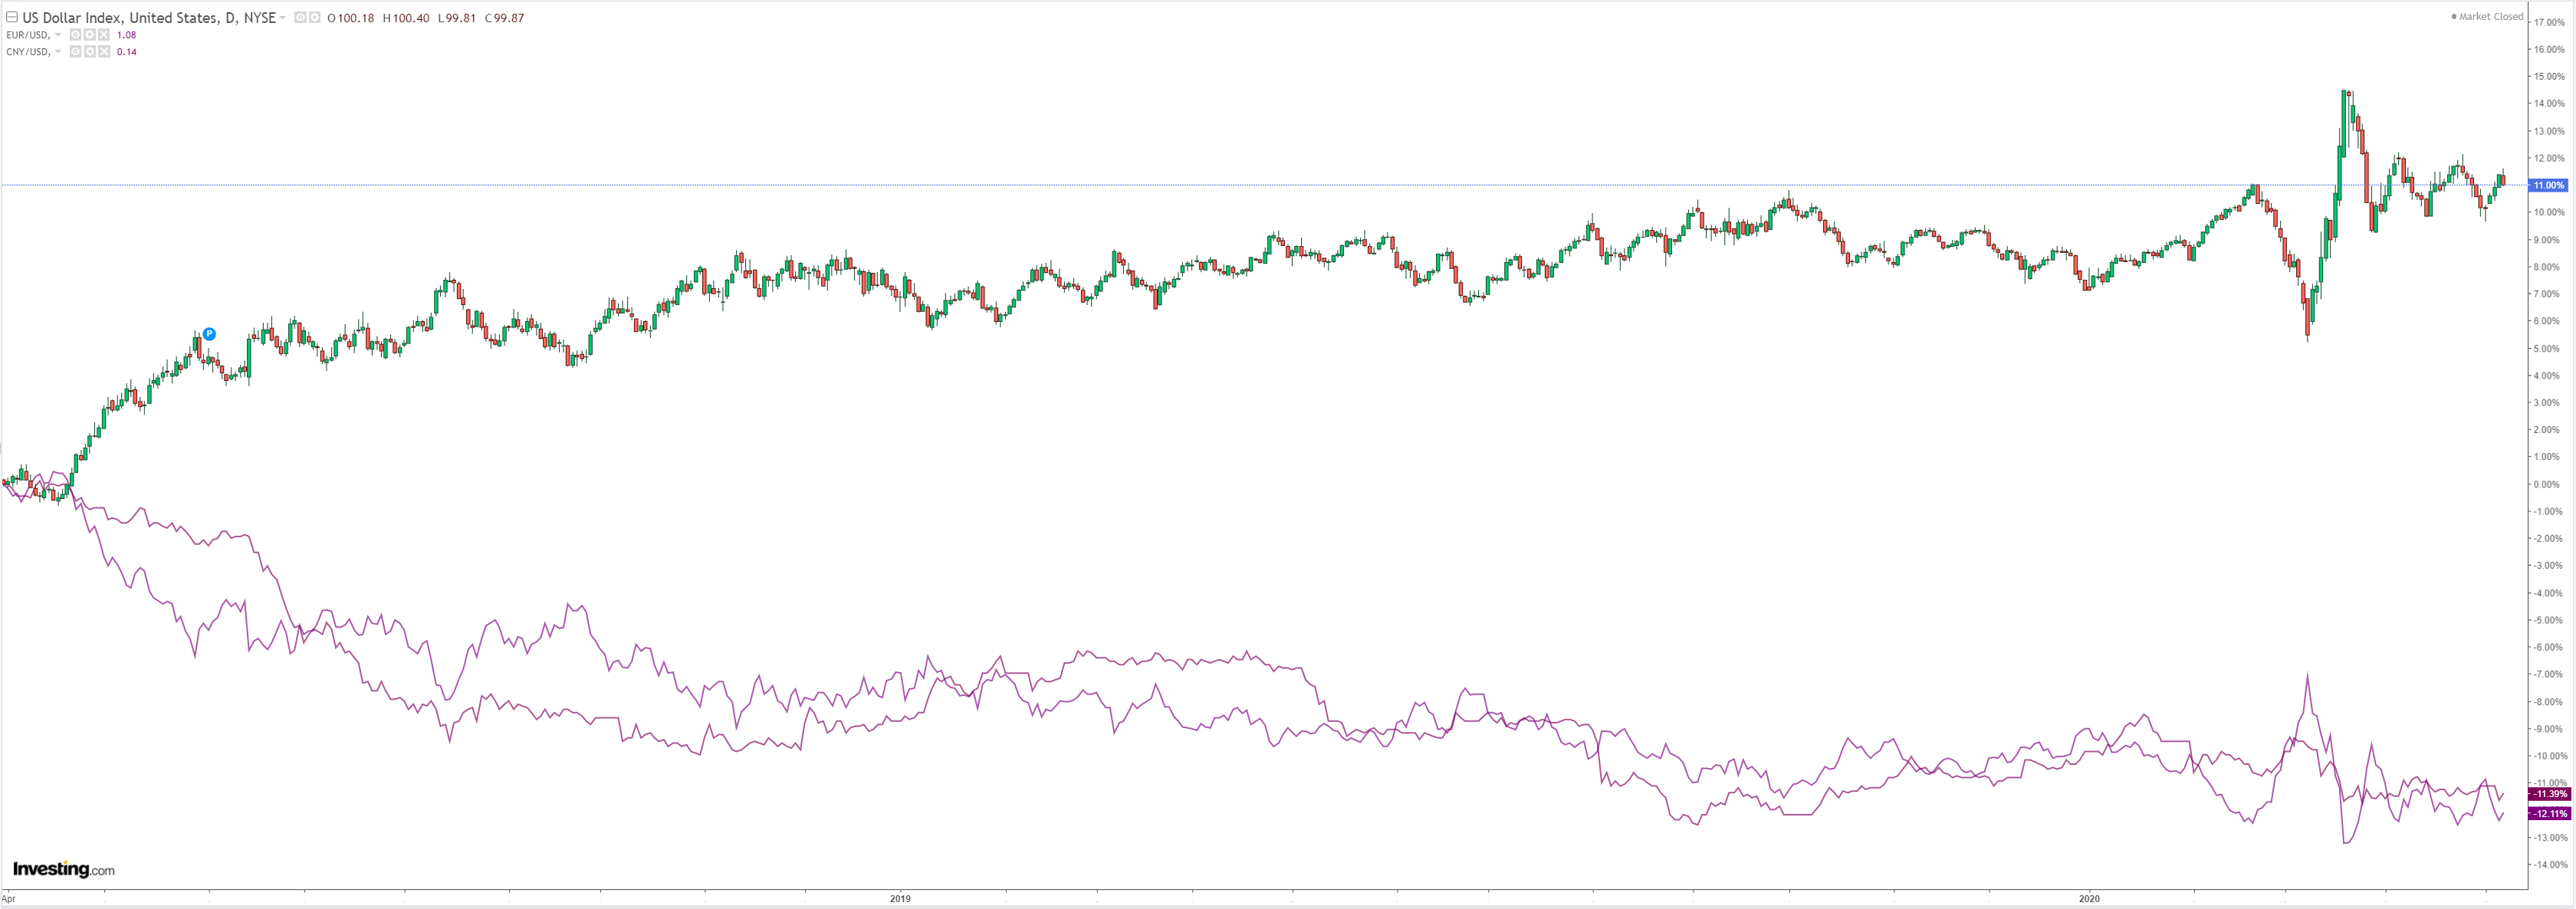Viewport: 2576px width, 909px height.
Task: Click the 2019 label on time axis
Action: coord(900,898)
